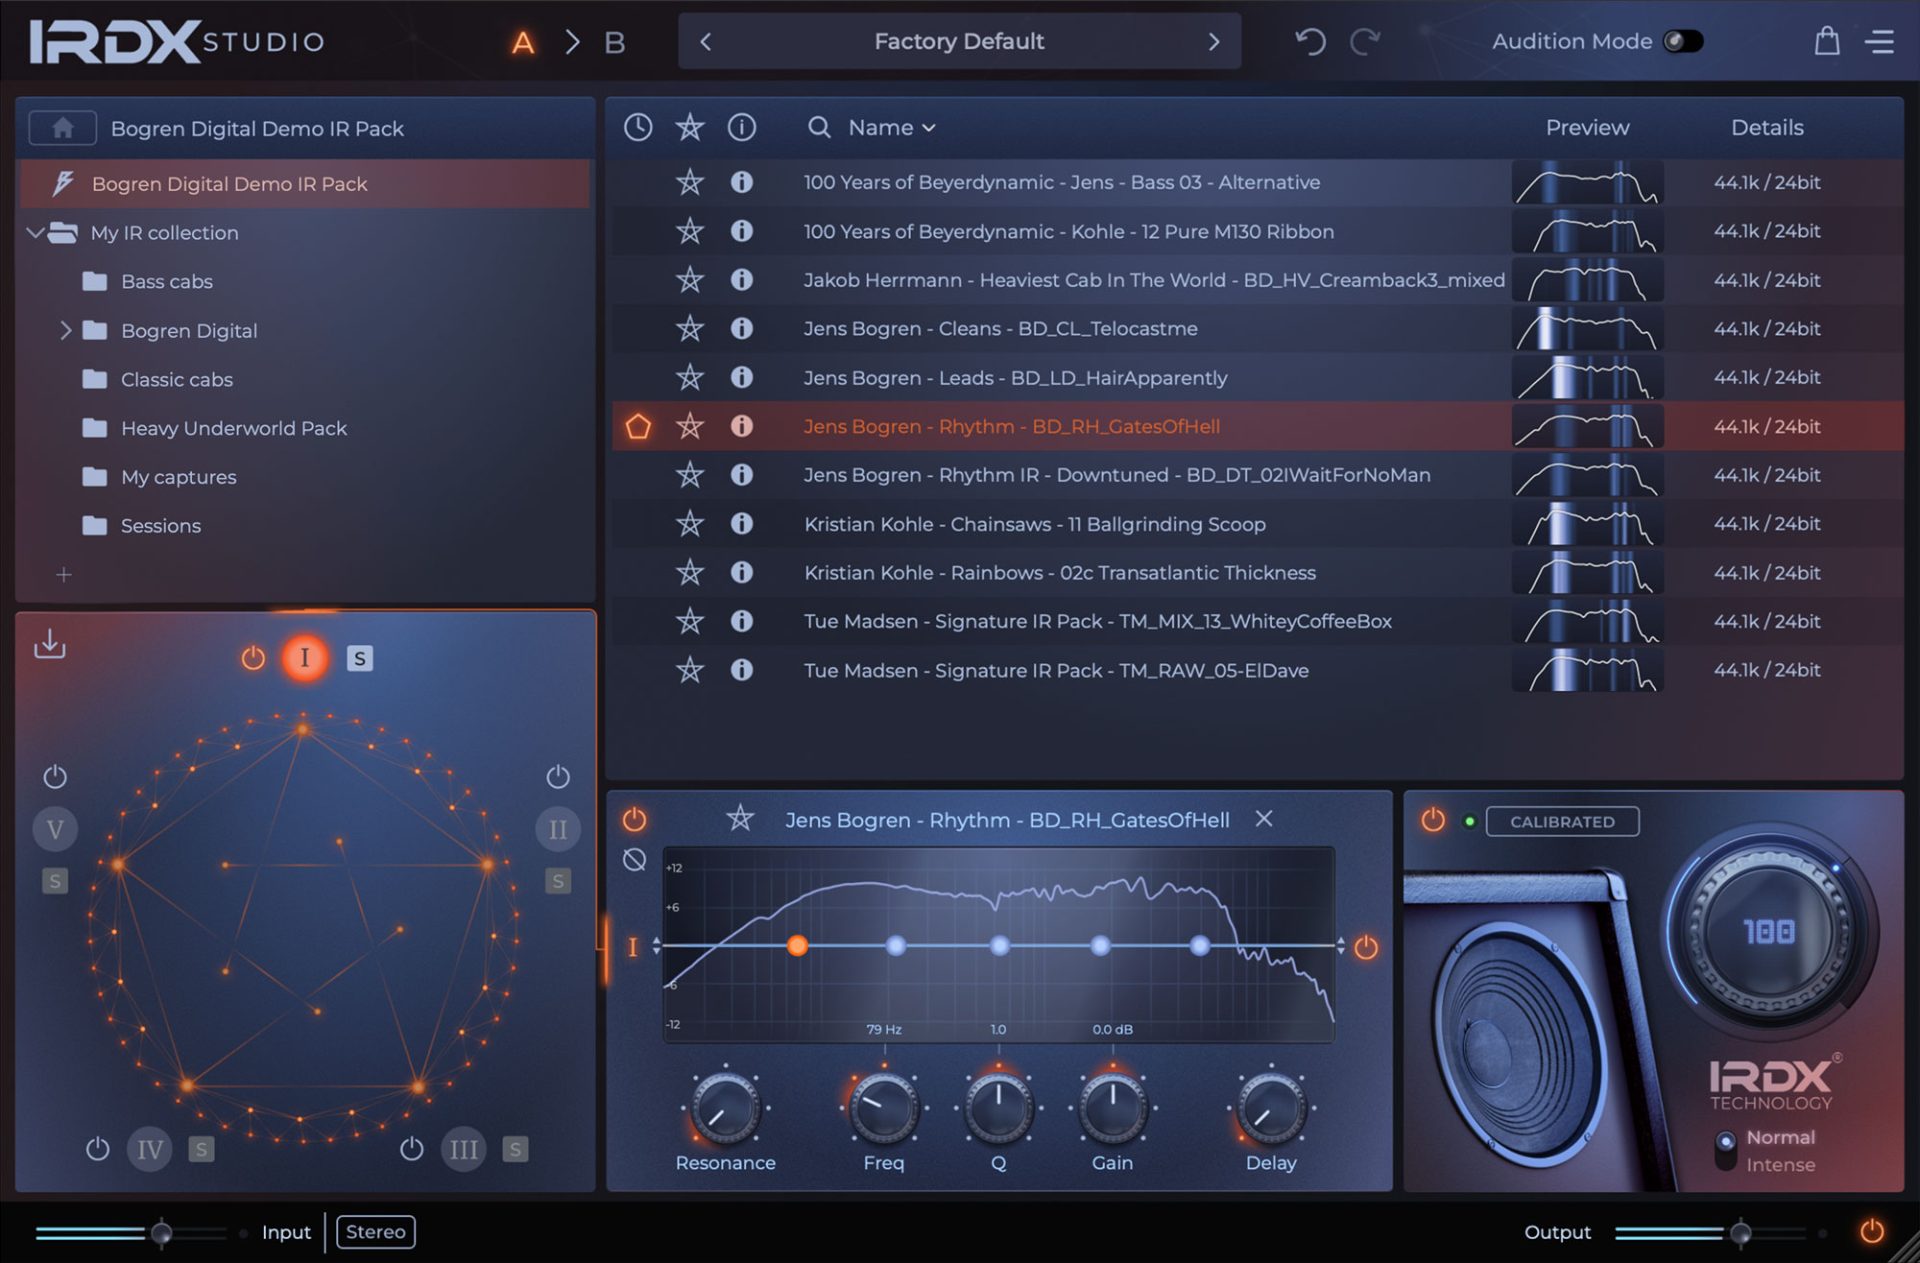
Task: Toggle the master output power button
Action: 1872,1231
